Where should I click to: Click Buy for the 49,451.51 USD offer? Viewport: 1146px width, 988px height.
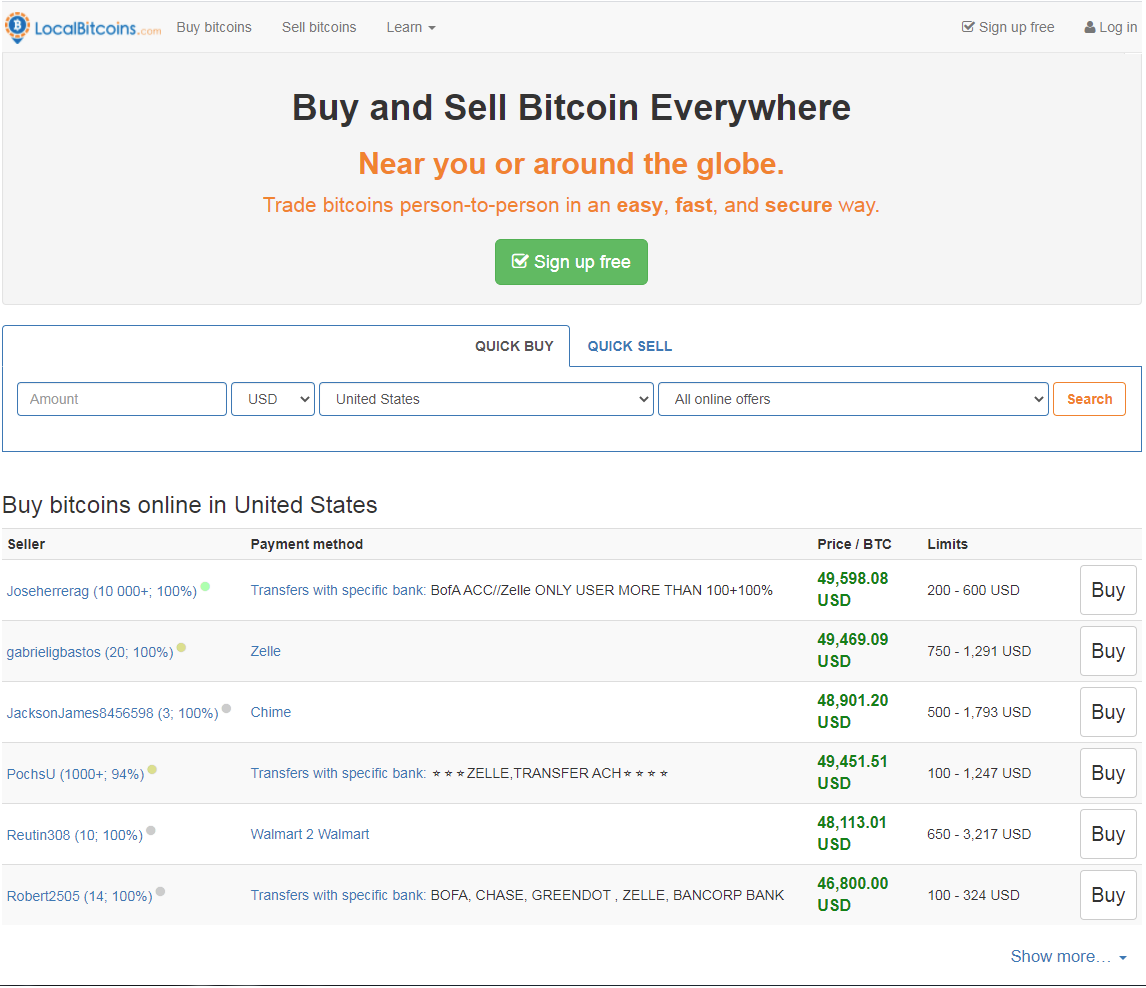[1108, 773]
